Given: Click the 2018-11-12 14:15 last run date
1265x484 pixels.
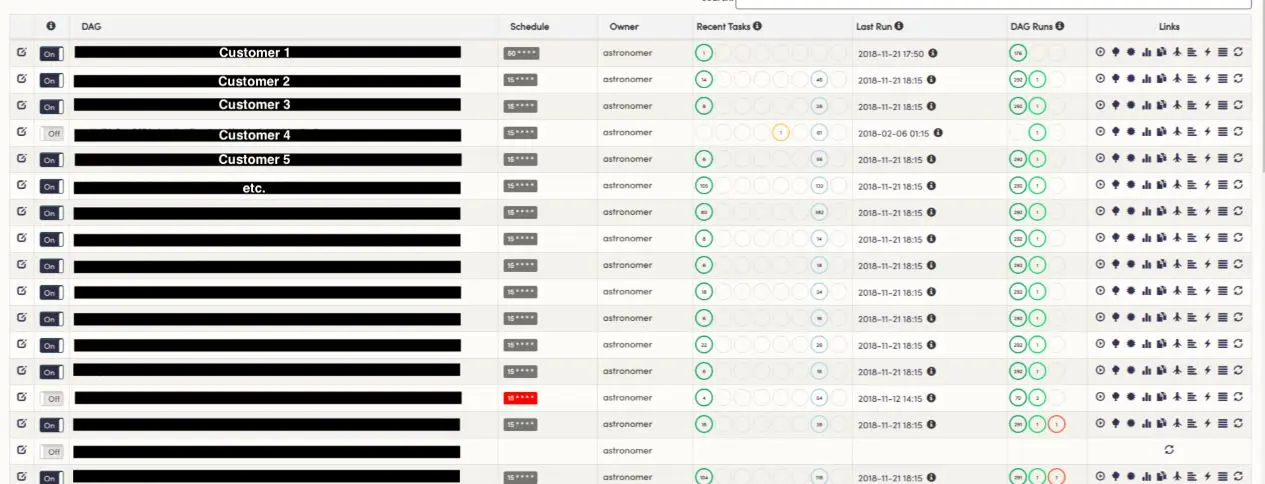Looking at the screenshot, I should coord(891,397).
